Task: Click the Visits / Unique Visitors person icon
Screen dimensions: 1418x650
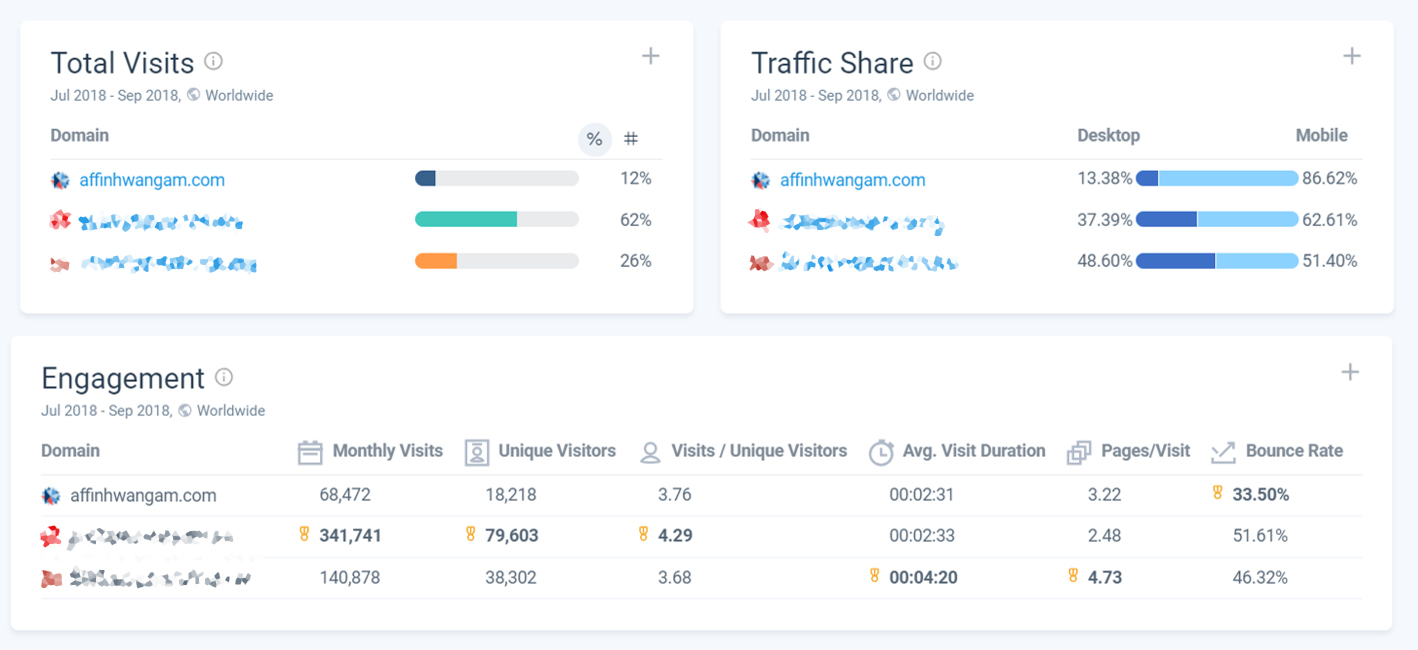Action: pos(650,453)
